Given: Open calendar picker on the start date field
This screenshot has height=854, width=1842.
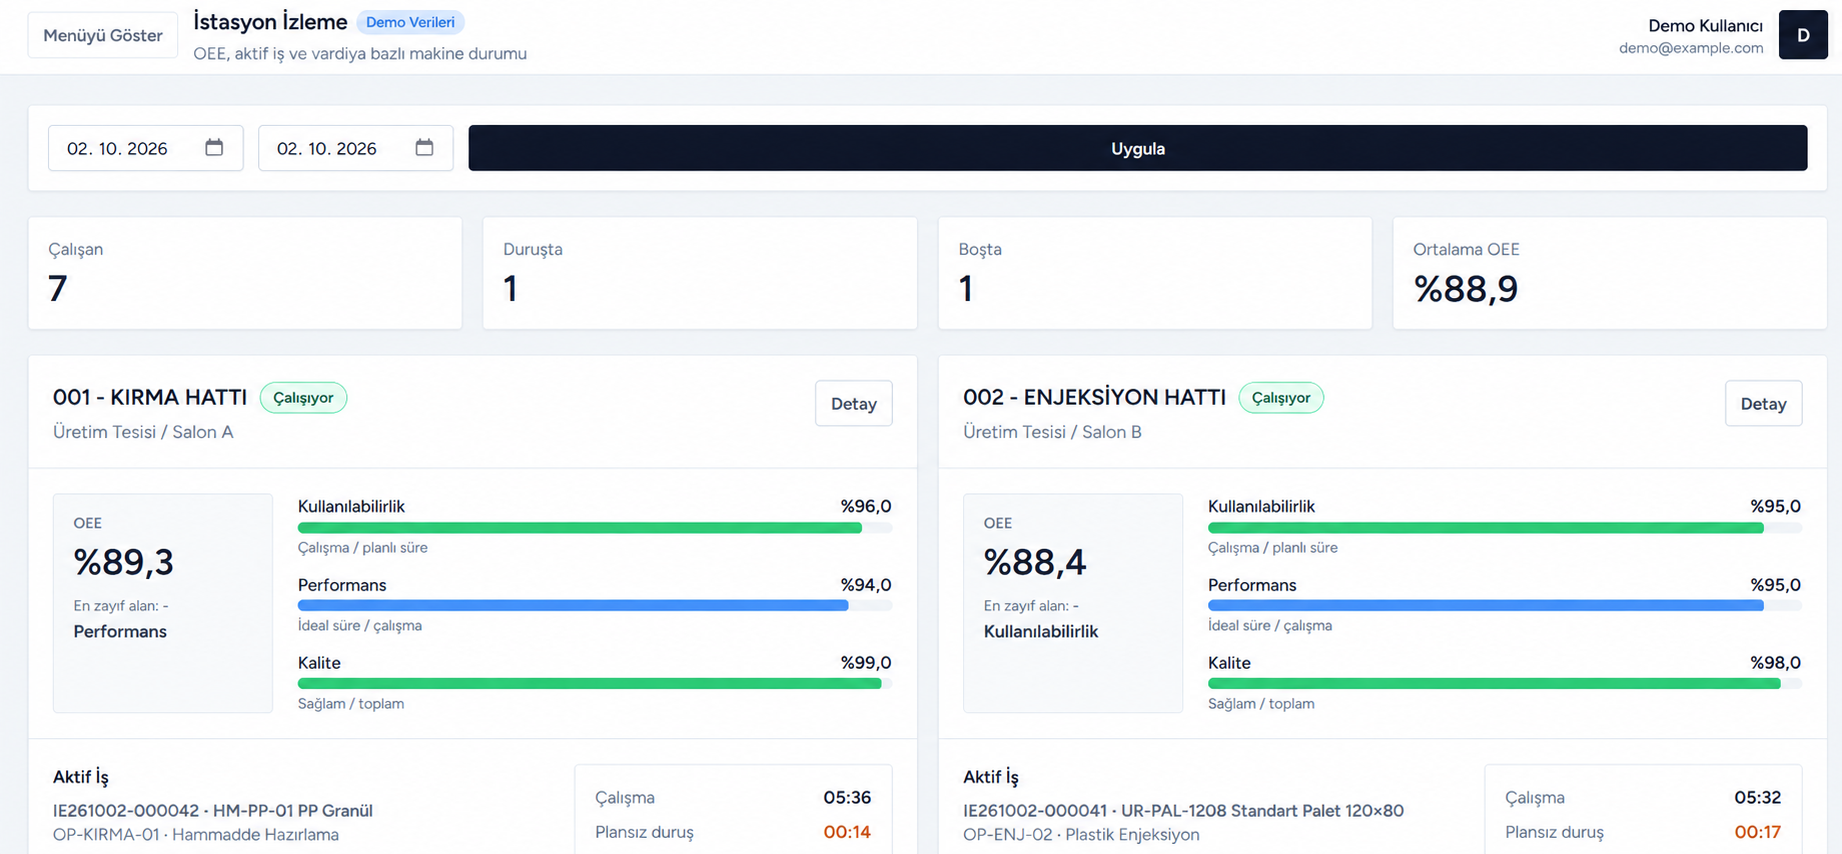Looking at the screenshot, I should coord(214,148).
